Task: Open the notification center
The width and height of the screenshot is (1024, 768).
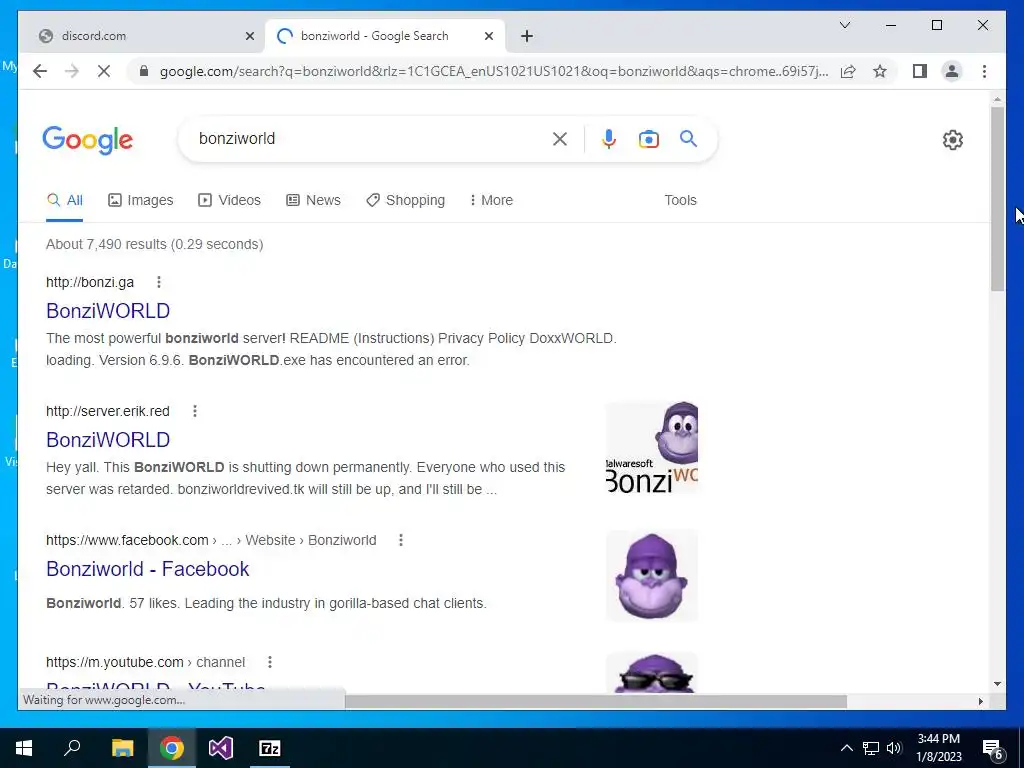Action: coord(993,749)
